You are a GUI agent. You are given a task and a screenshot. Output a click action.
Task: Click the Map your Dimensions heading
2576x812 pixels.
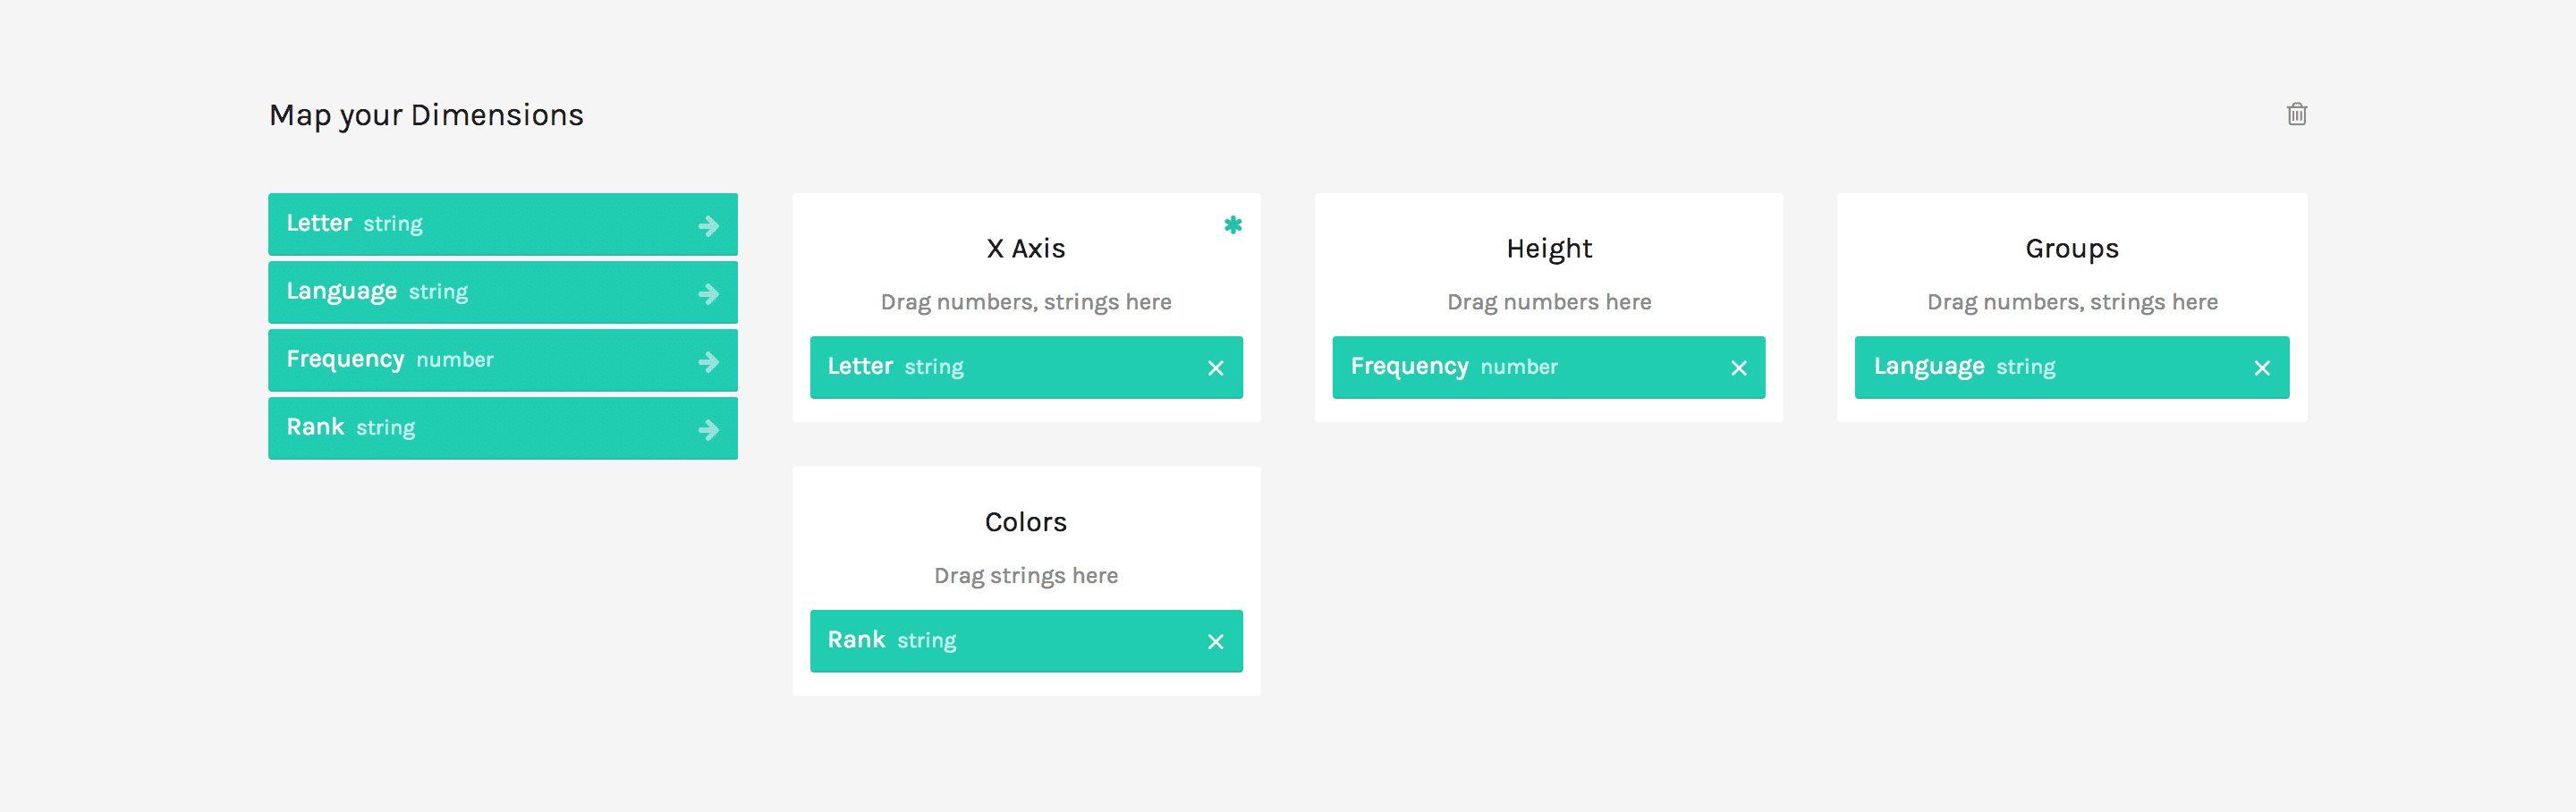pyautogui.click(x=426, y=114)
